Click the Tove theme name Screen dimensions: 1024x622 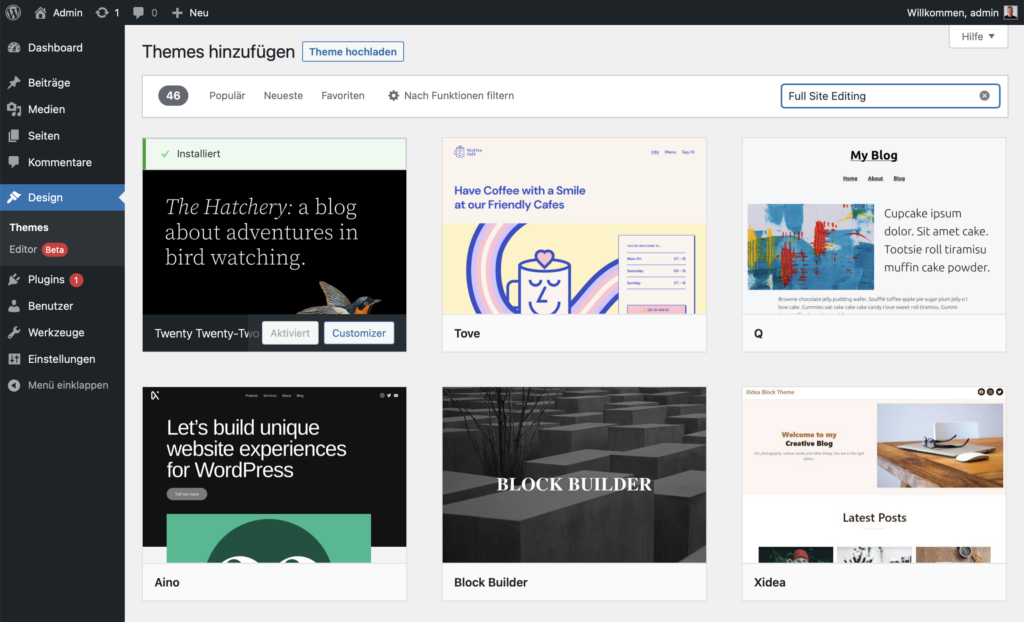(x=467, y=333)
